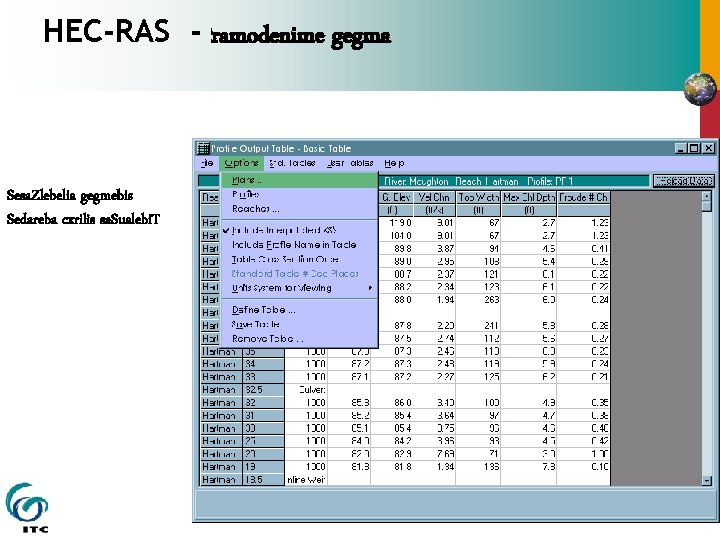This screenshot has width=720, height=540.
Task: Click the table scrollbar up arrow
Action: [x=707, y=196]
